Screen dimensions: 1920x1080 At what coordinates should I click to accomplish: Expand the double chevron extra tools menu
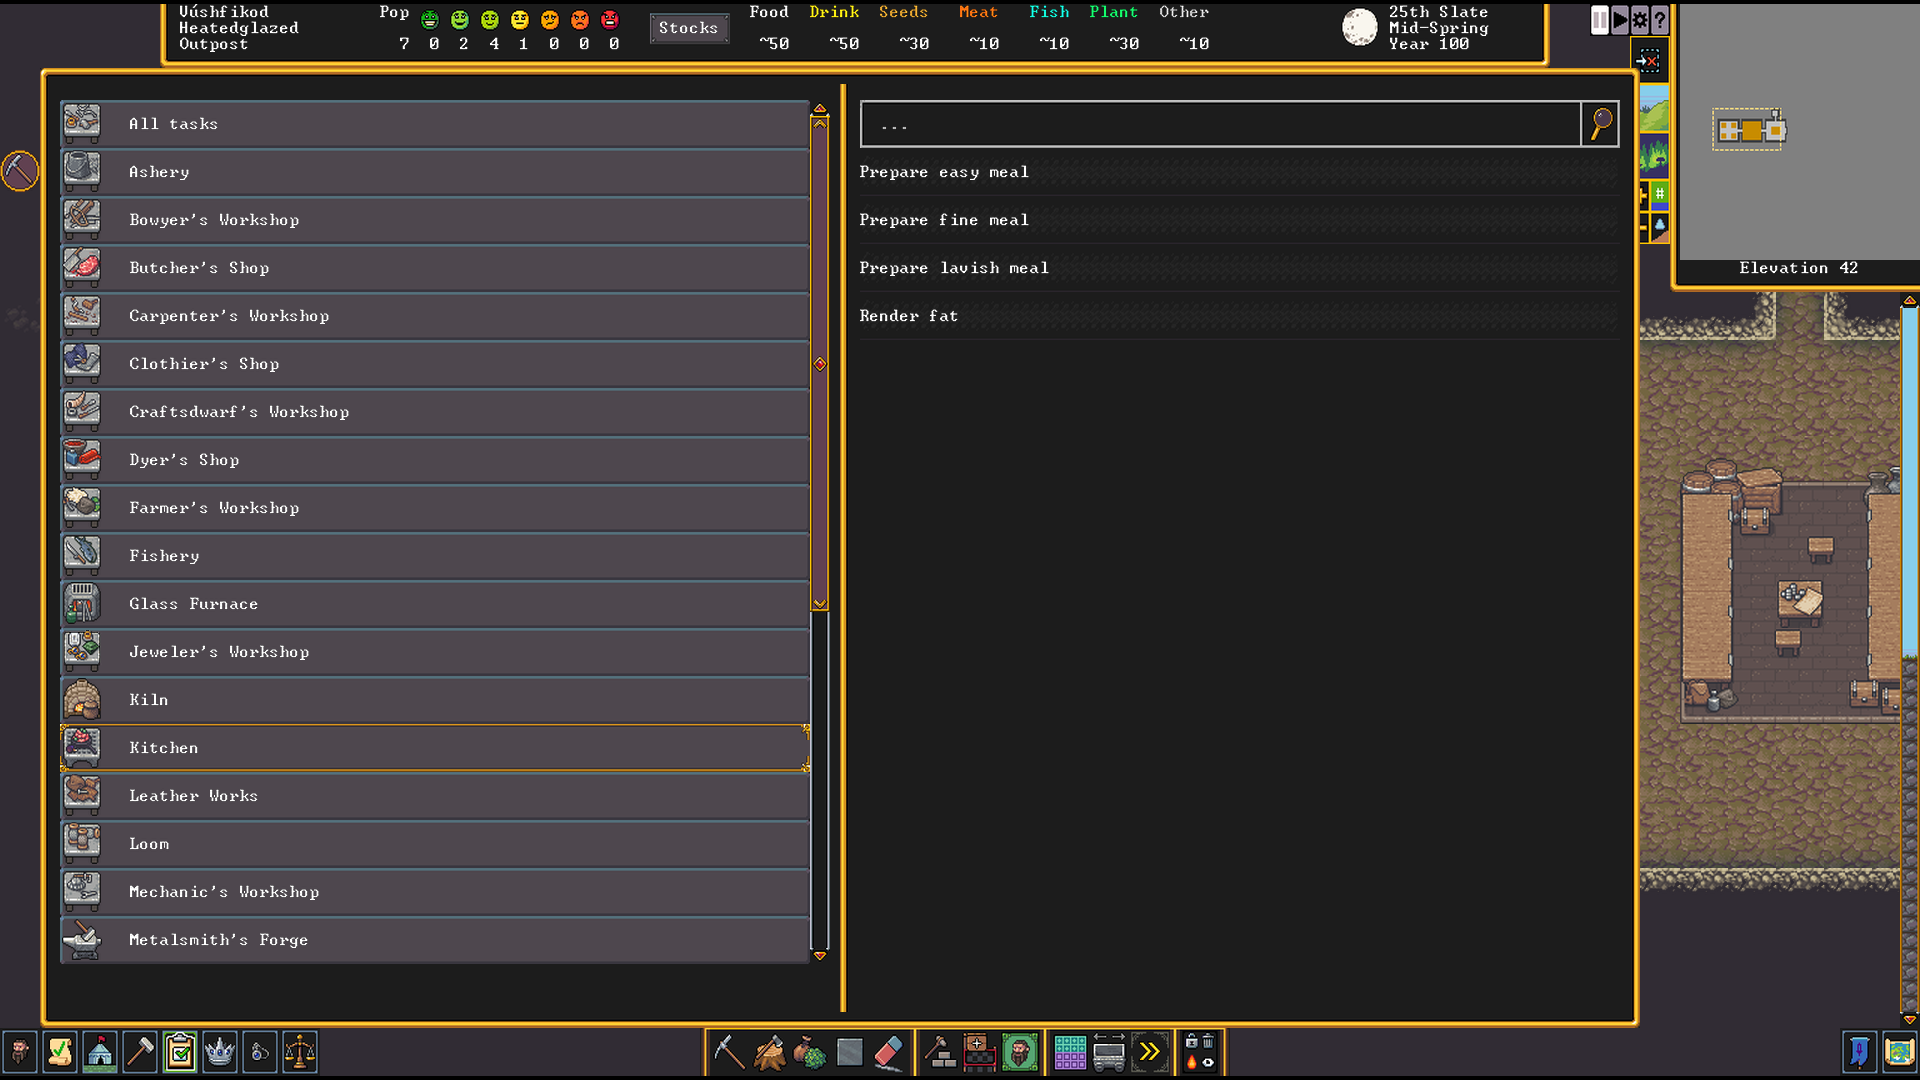tap(1151, 1052)
